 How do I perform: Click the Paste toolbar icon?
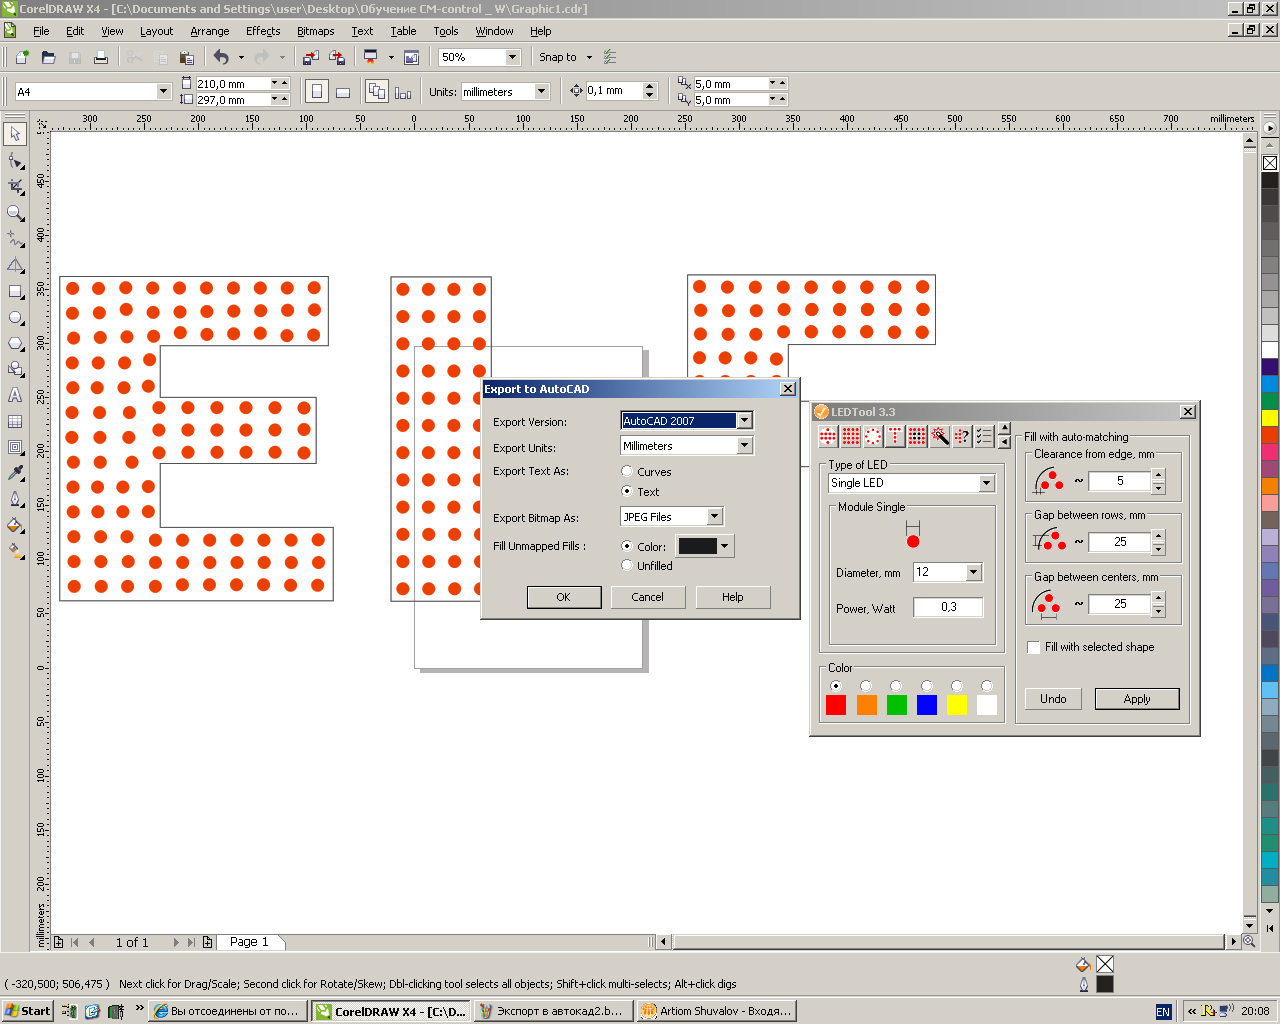pos(186,57)
